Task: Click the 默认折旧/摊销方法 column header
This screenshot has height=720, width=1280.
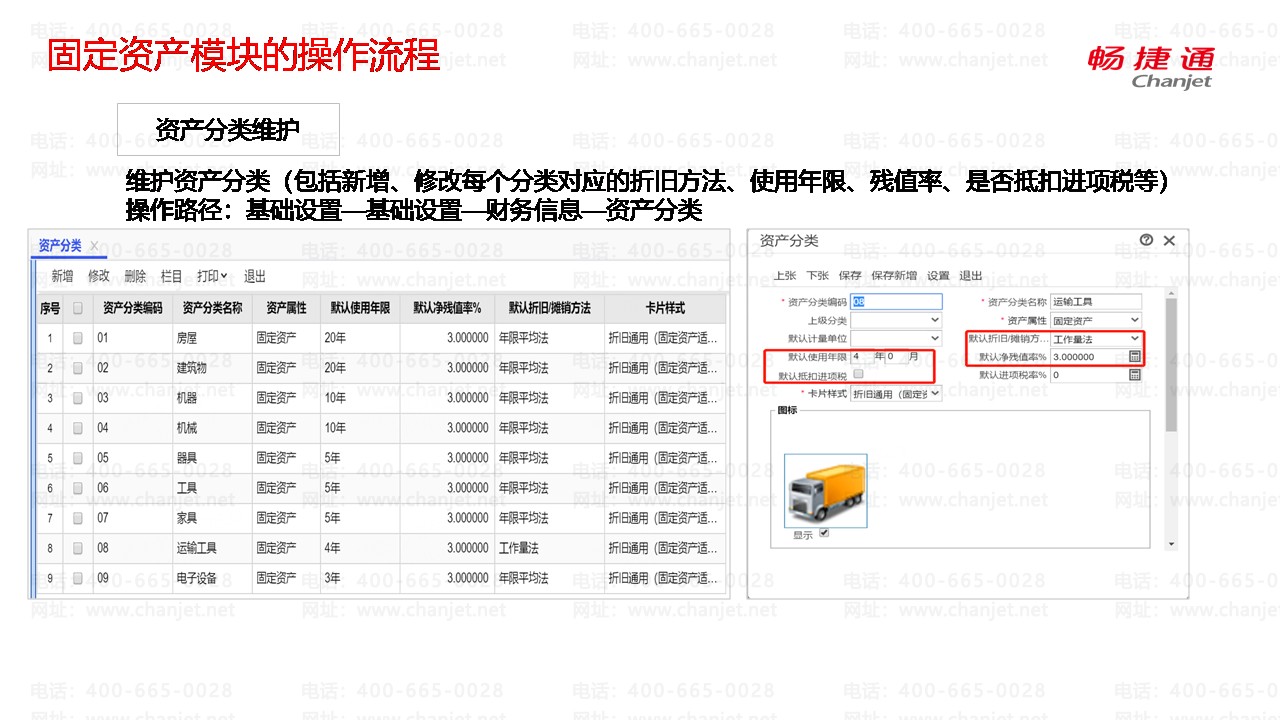Action: (549, 309)
